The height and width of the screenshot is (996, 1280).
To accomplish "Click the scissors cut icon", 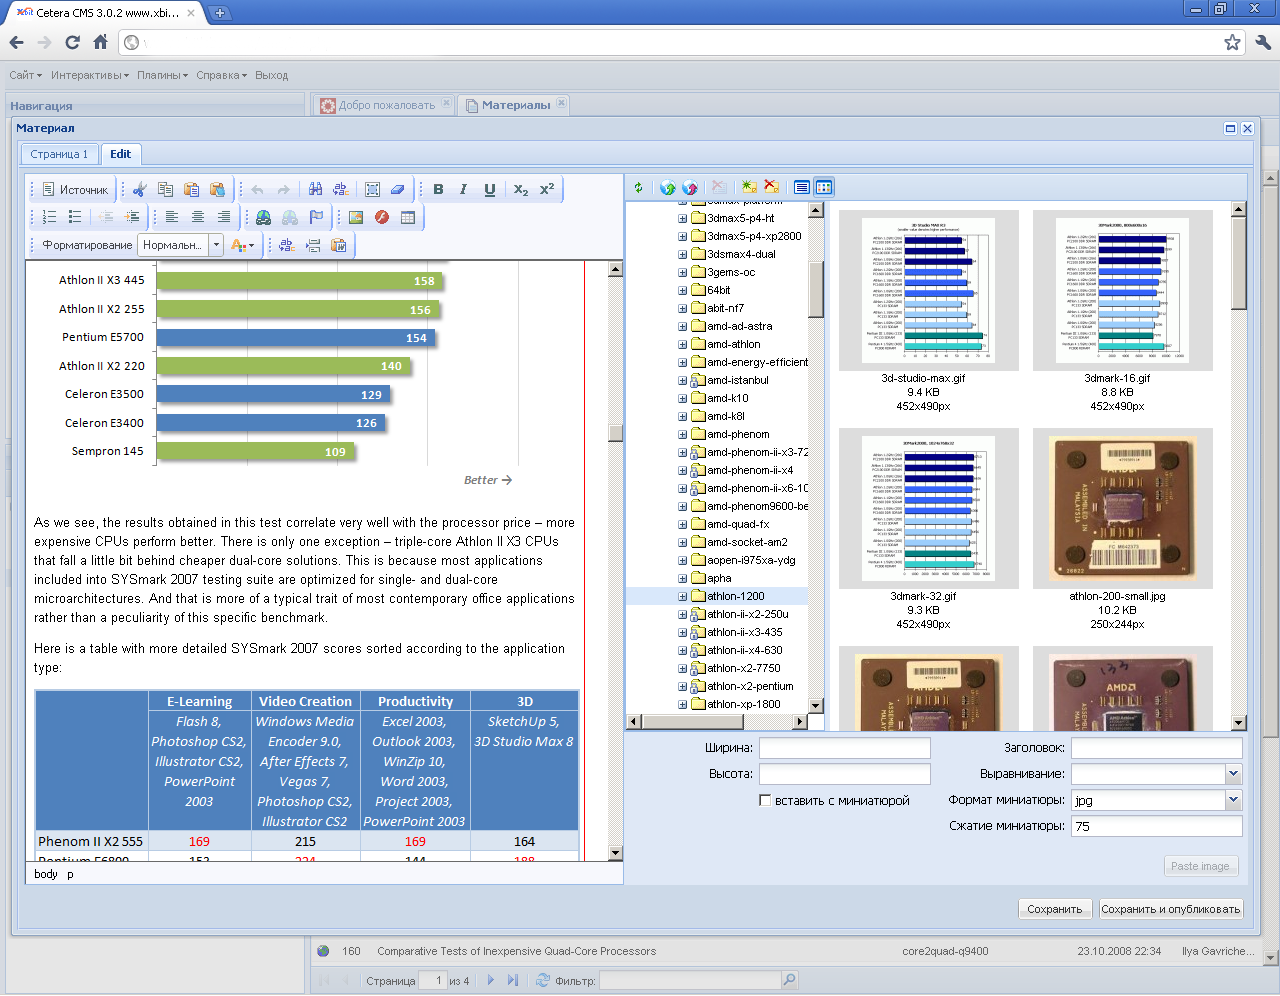I will coord(140,189).
